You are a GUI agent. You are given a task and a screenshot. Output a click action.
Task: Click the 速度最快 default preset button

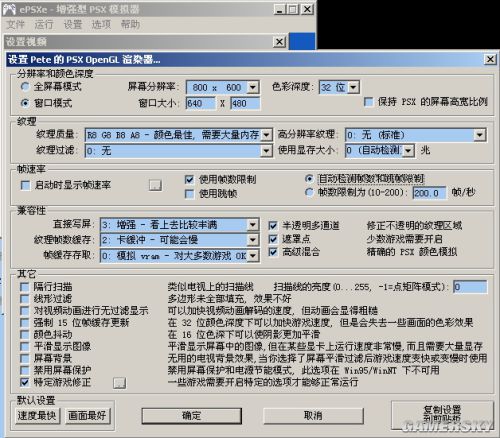pos(37,416)
